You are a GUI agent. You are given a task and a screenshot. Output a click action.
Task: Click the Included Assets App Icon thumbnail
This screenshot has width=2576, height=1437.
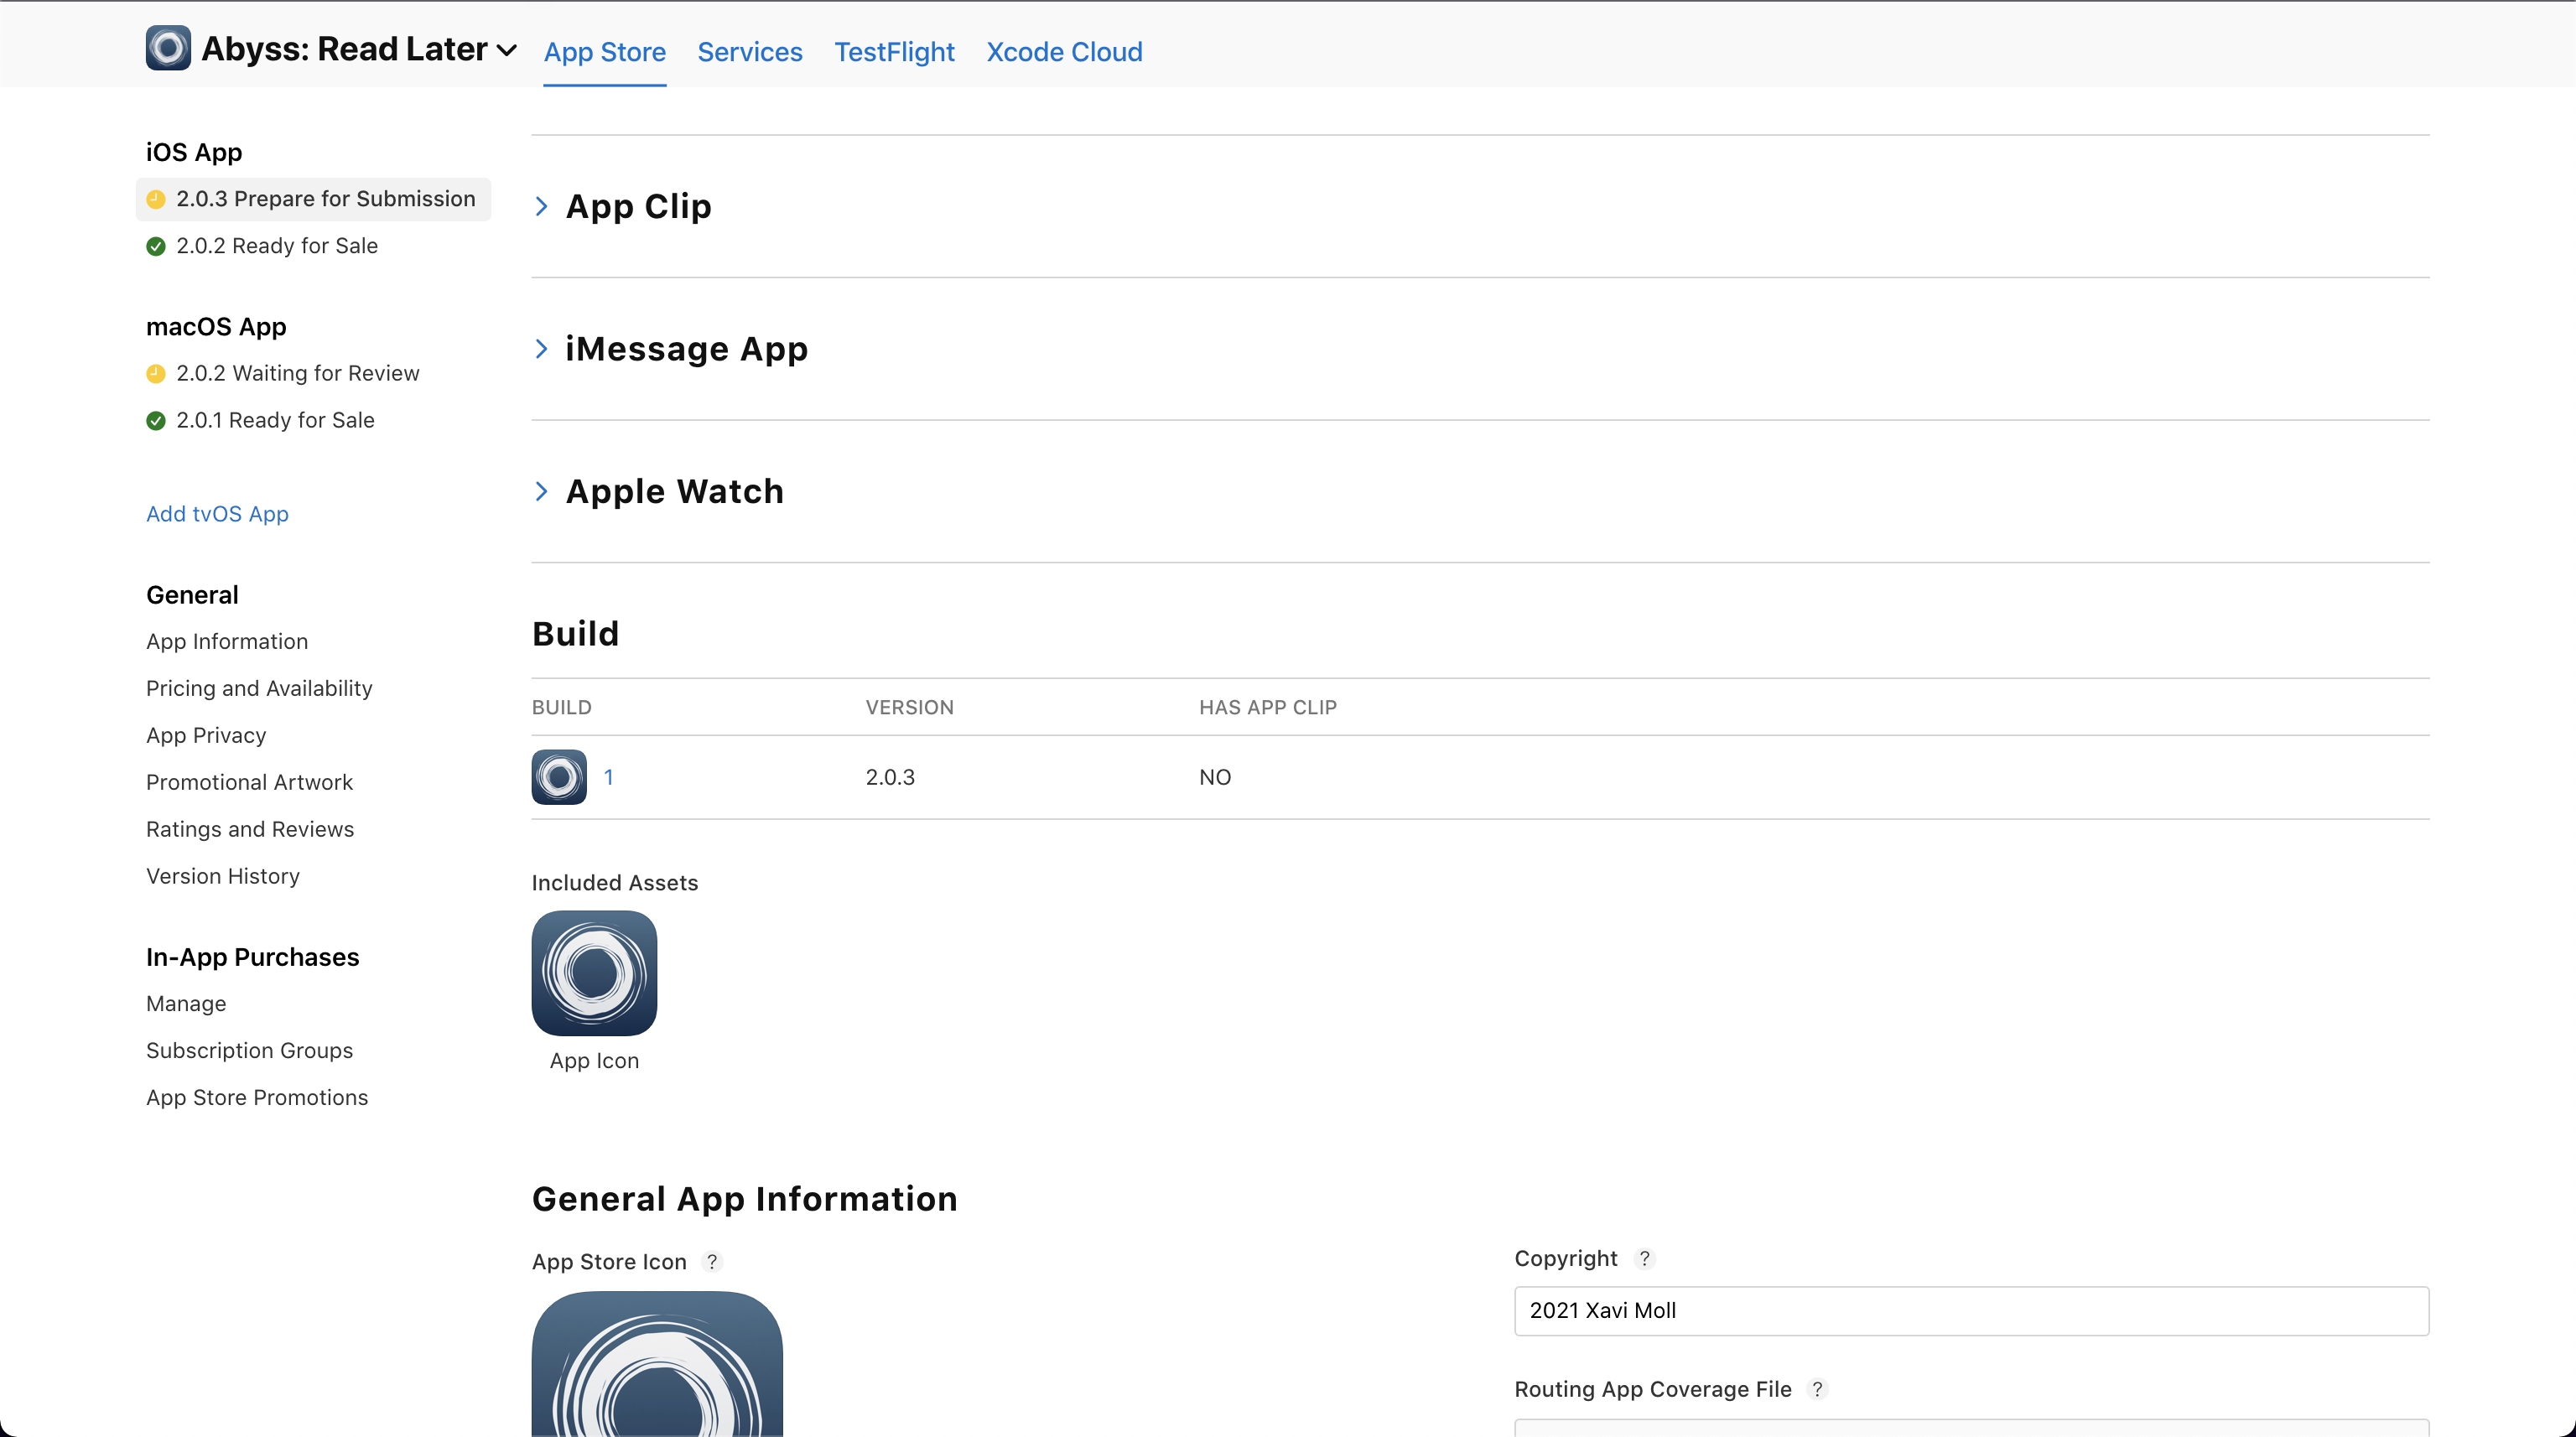tap(594, 973)
